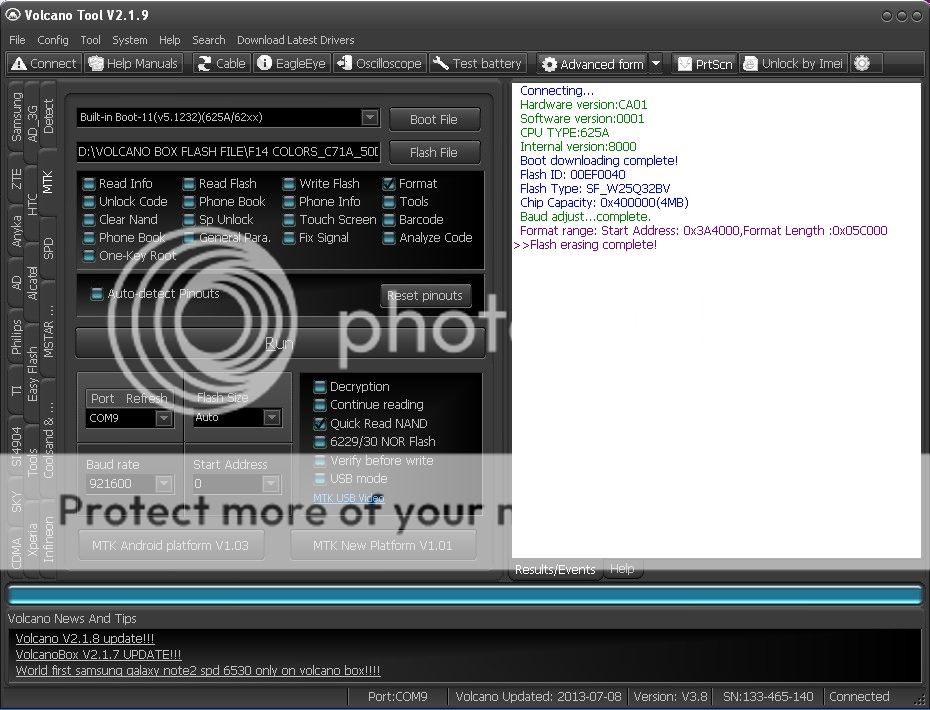Open Unlock by Imei tool
Viewport: 930px width, 710px height.
pyautogui.click(x=793, y=64)
